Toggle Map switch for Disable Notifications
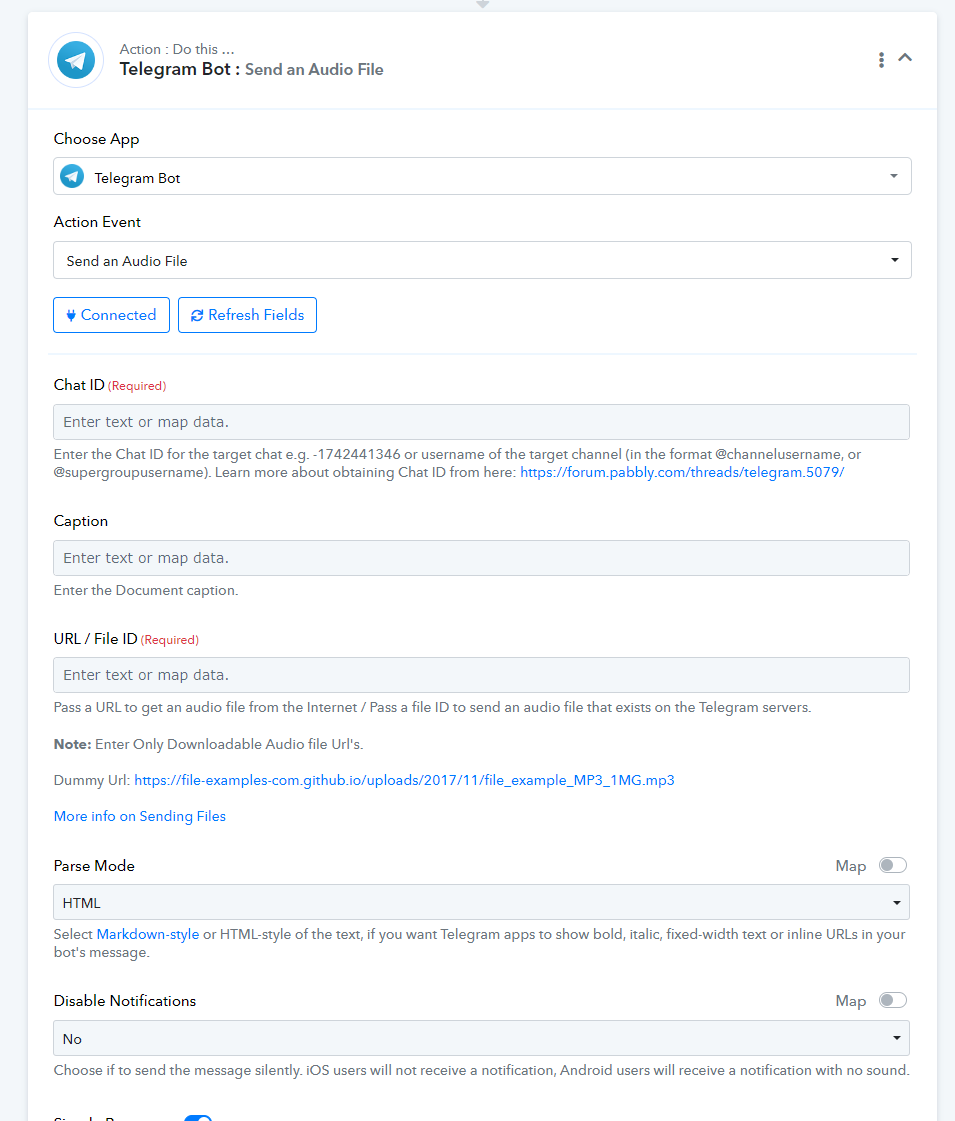Viewport: 955px width, 1121px height. click(893, 999)
